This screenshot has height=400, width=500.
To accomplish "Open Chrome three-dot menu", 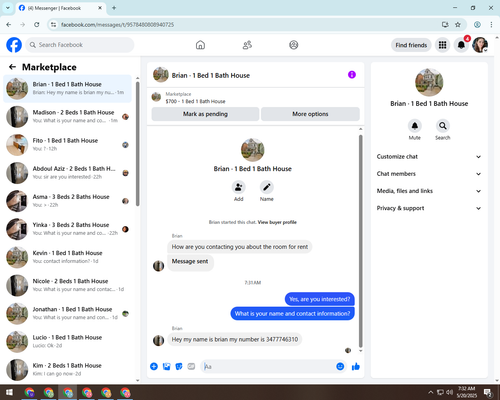I will 491,25.
